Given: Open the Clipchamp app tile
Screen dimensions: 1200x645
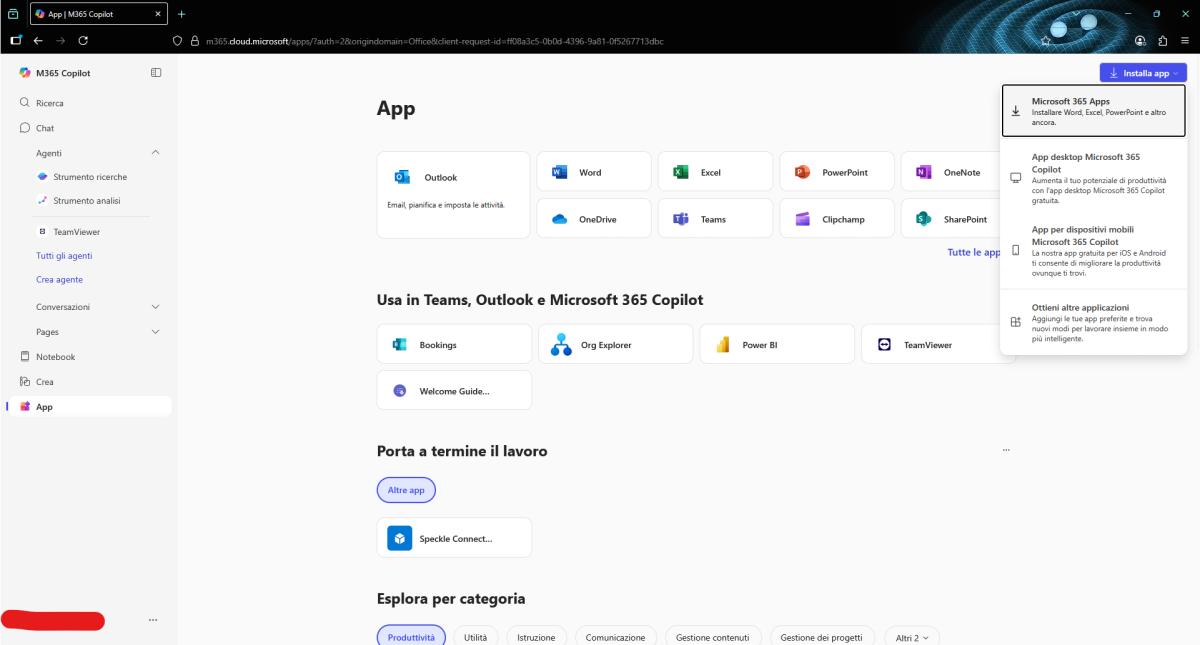Looking at the screenshot, I should click(837, 219).
